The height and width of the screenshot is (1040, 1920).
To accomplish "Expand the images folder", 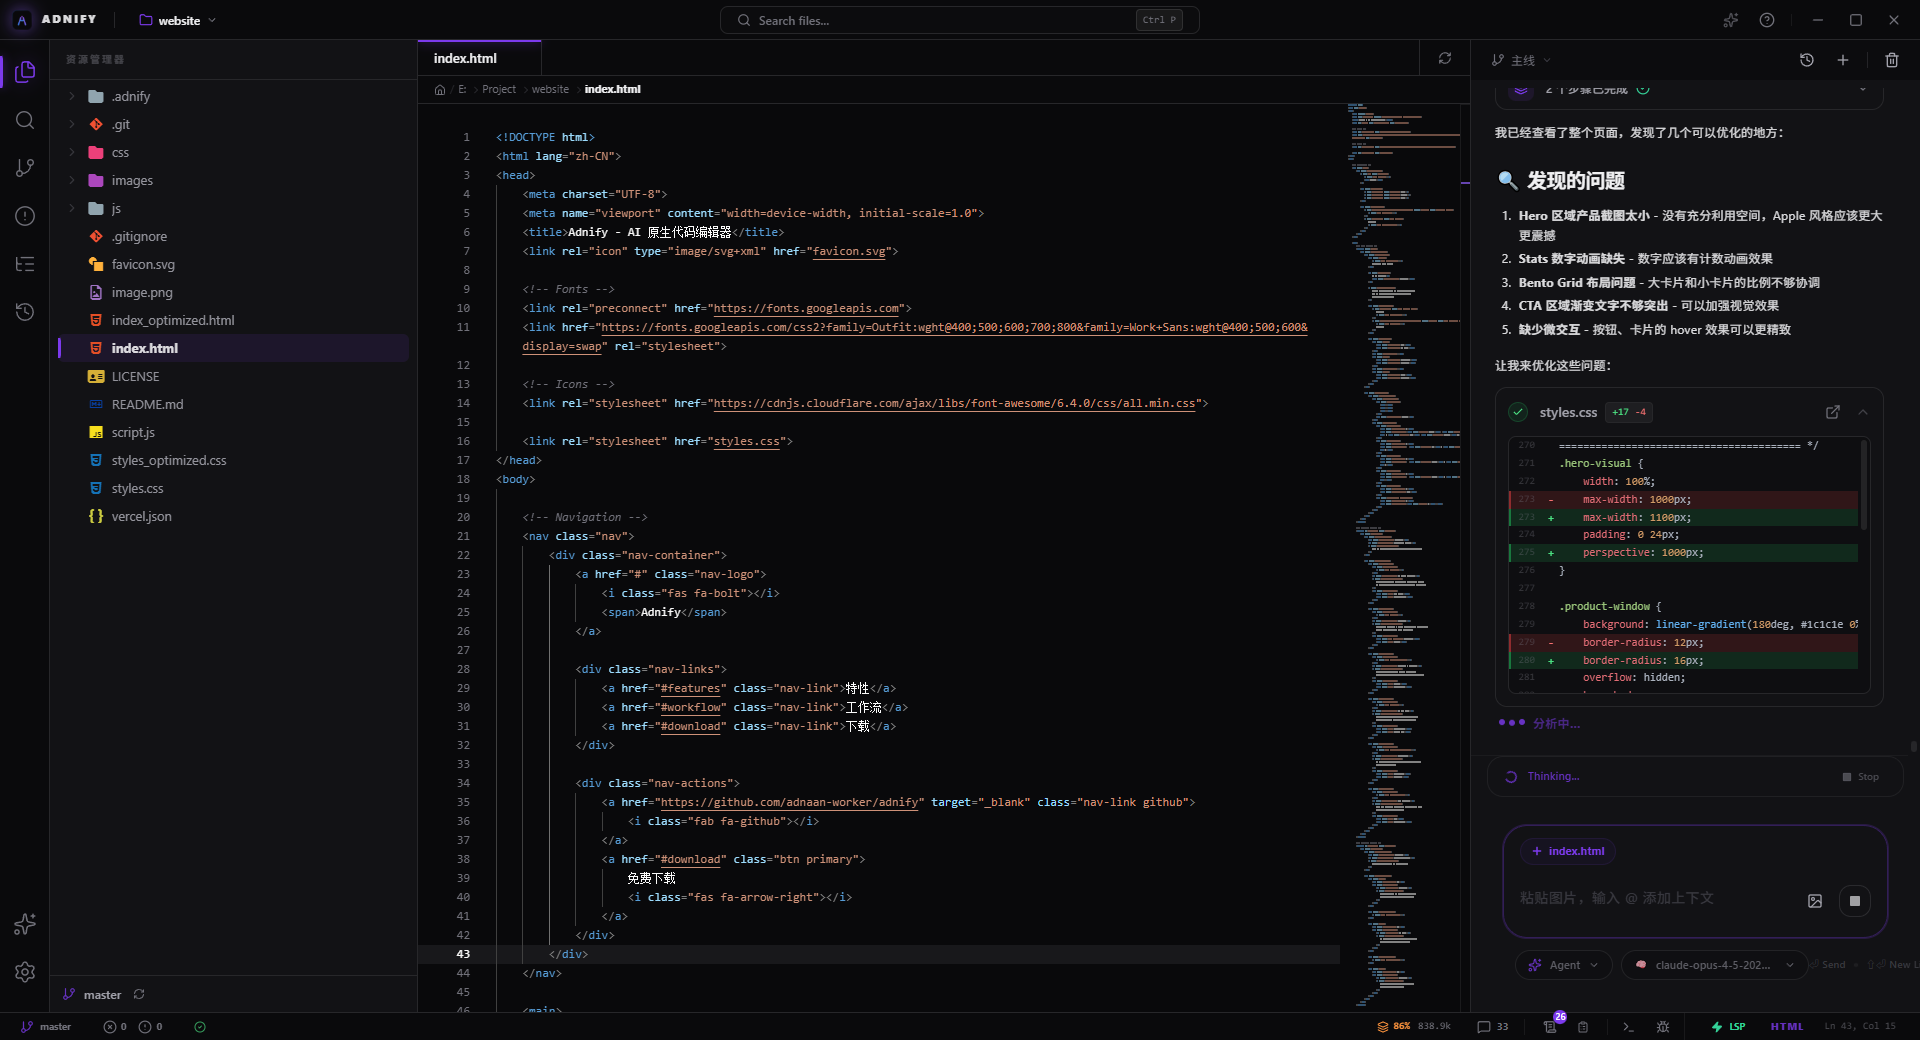I will (x=72, y=180).
